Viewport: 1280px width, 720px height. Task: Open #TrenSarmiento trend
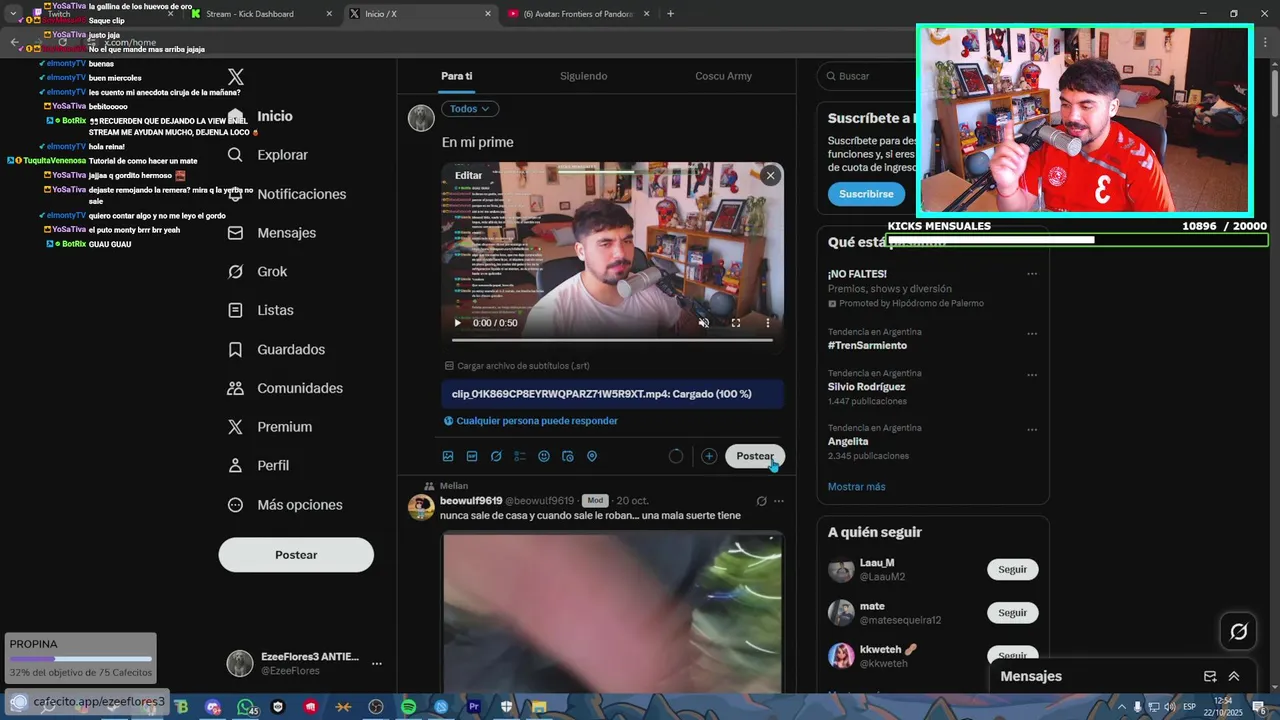867,346
